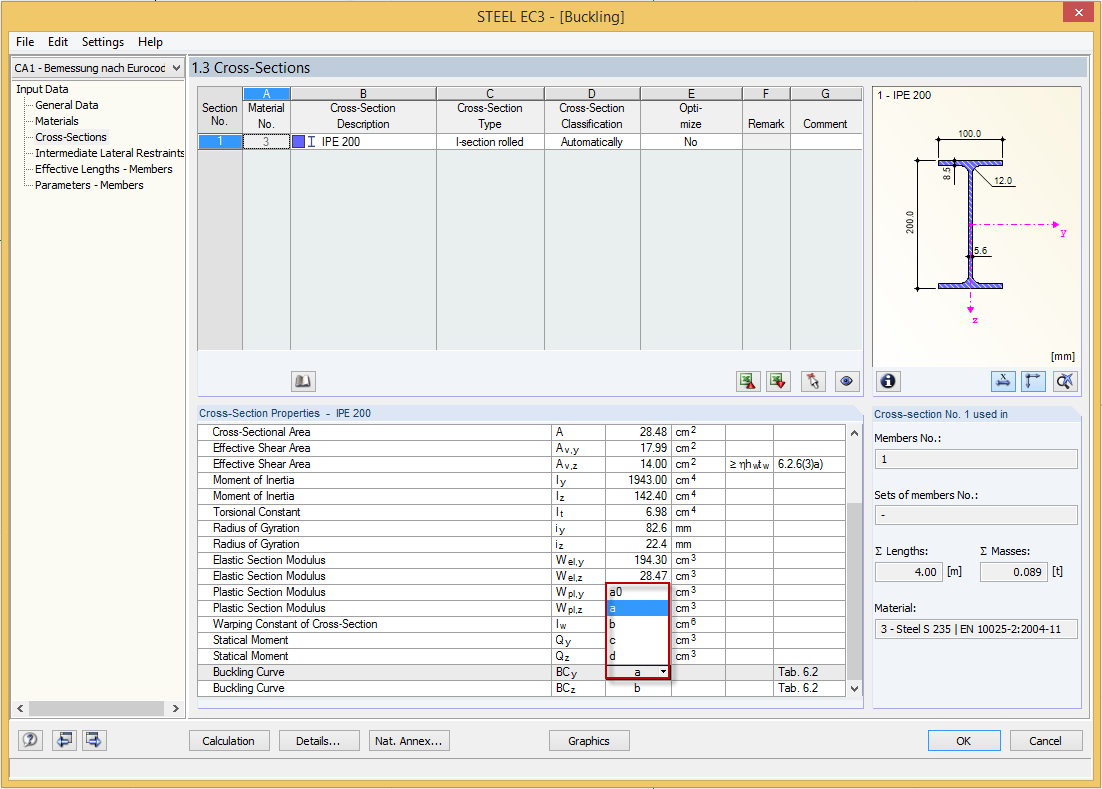This screenshot has height=789, width=1102.
Task: Click the Moment of Inertia Iy value 1943.00
Action: (x=637, y=480)
